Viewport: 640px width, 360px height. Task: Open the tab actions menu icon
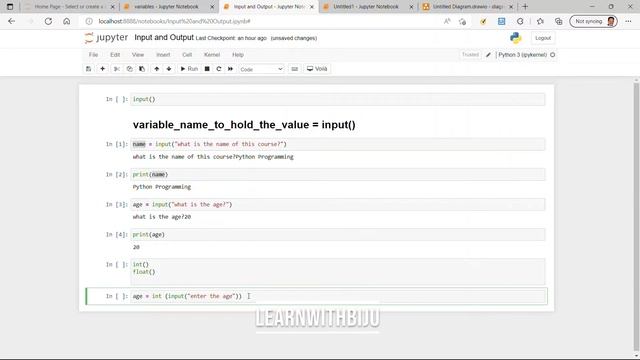coord(10,7)
